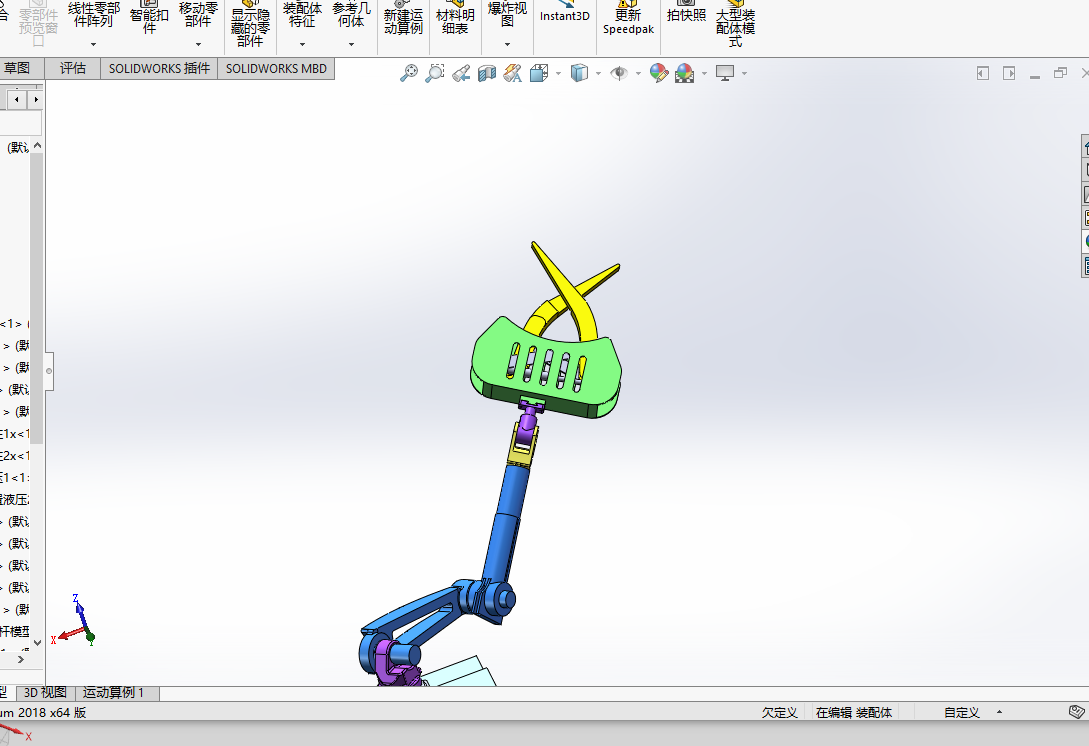Open Dynamic Annotation Views tool
The height and width of the screenshot is (746, 1089).
(513, 73)
